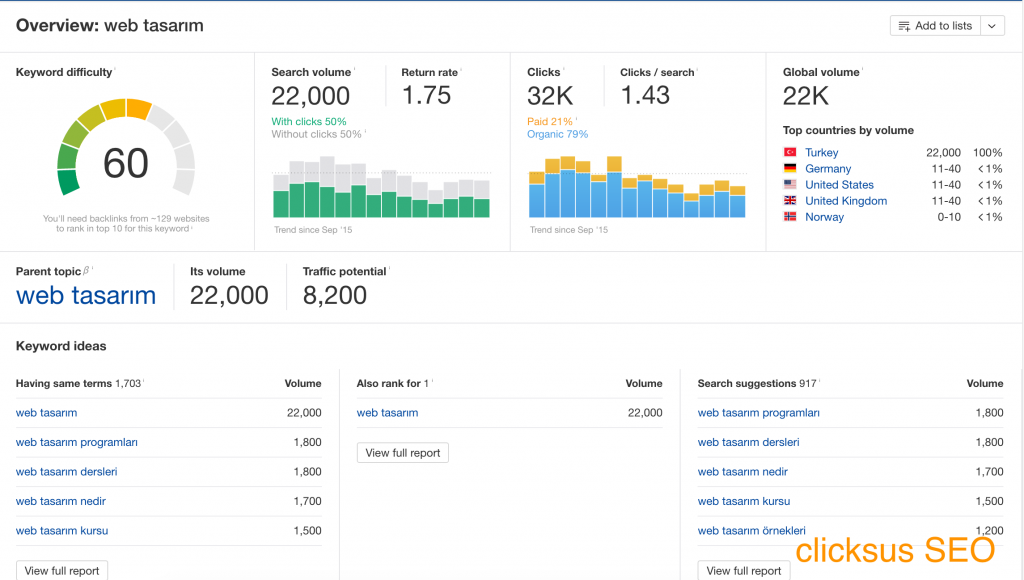Image resolution: width=1024 pixels, height=580 pixels.
Task: Click View full report under Having same terms
Action: click(61, 570)
